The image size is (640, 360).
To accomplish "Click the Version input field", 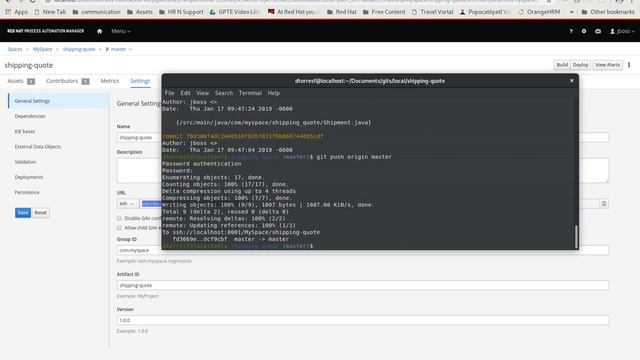I will pyautogui.click(x=363, y=320).
